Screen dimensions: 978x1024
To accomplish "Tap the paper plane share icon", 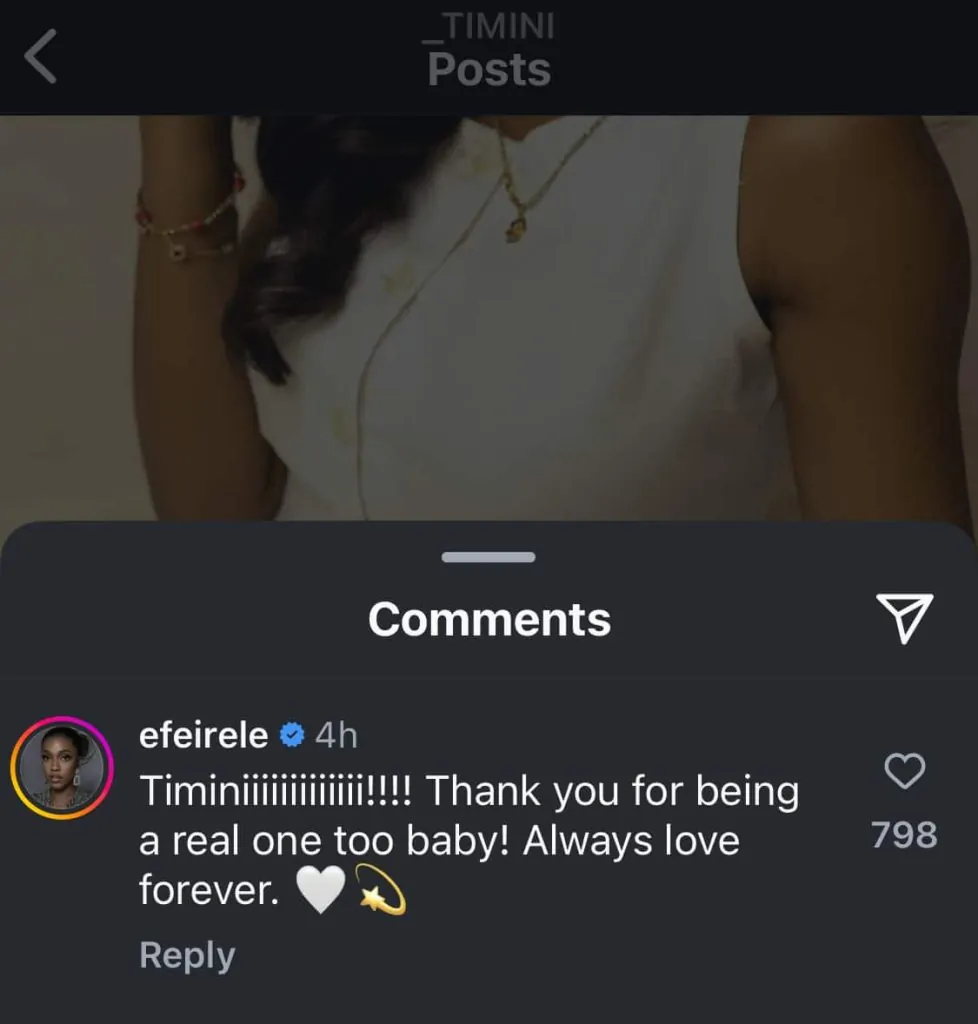I will (x=904, y=617).
